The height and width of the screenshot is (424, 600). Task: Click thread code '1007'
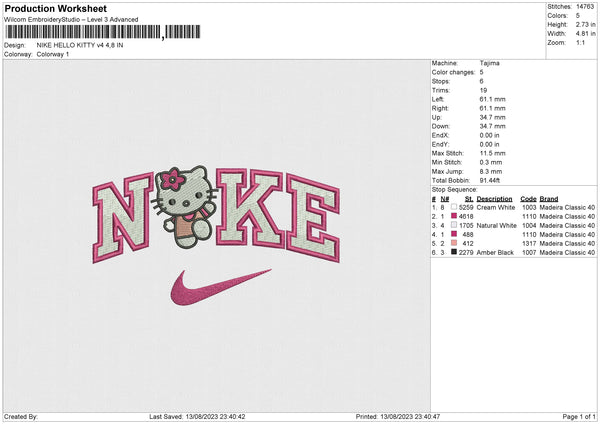click(x=529, y=253)
